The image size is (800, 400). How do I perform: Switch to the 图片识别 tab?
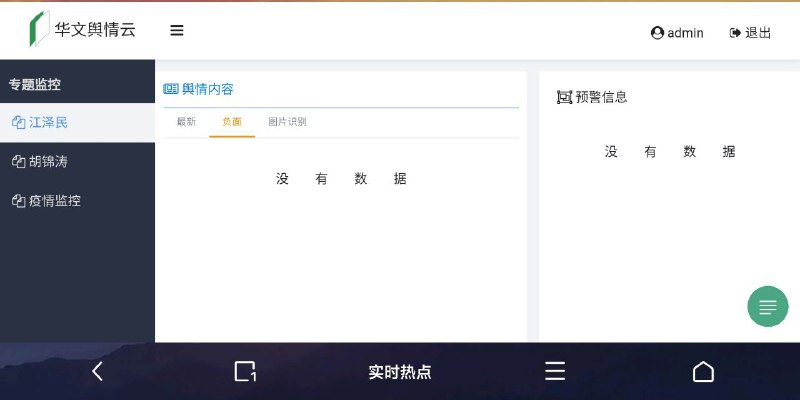point(287,122)
